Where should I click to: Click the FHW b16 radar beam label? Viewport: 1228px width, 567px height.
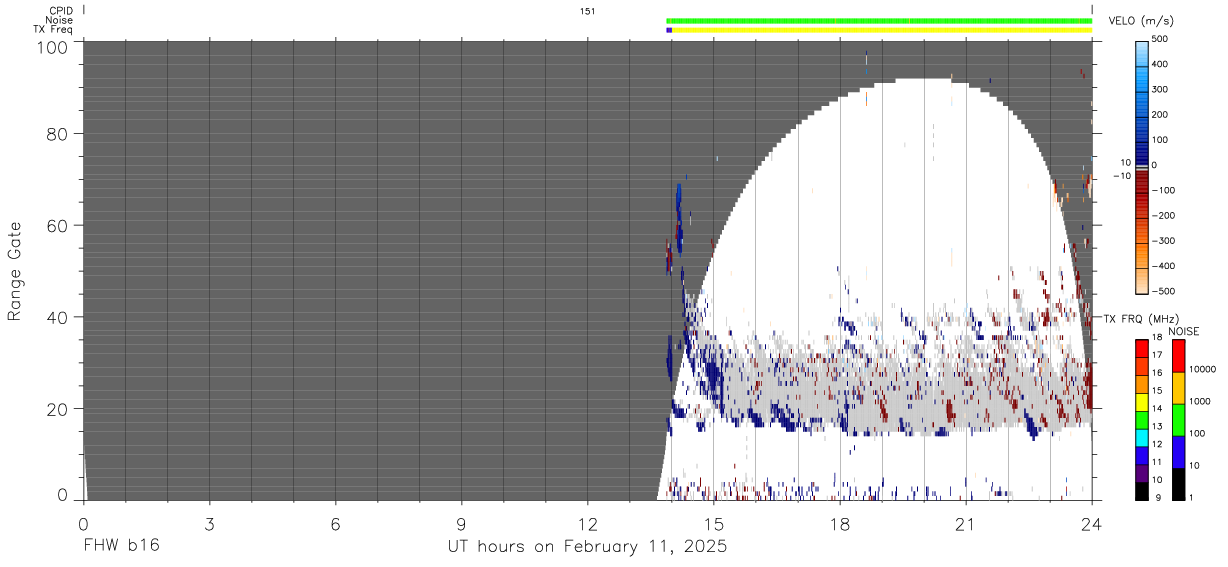(x=121, y=547)
